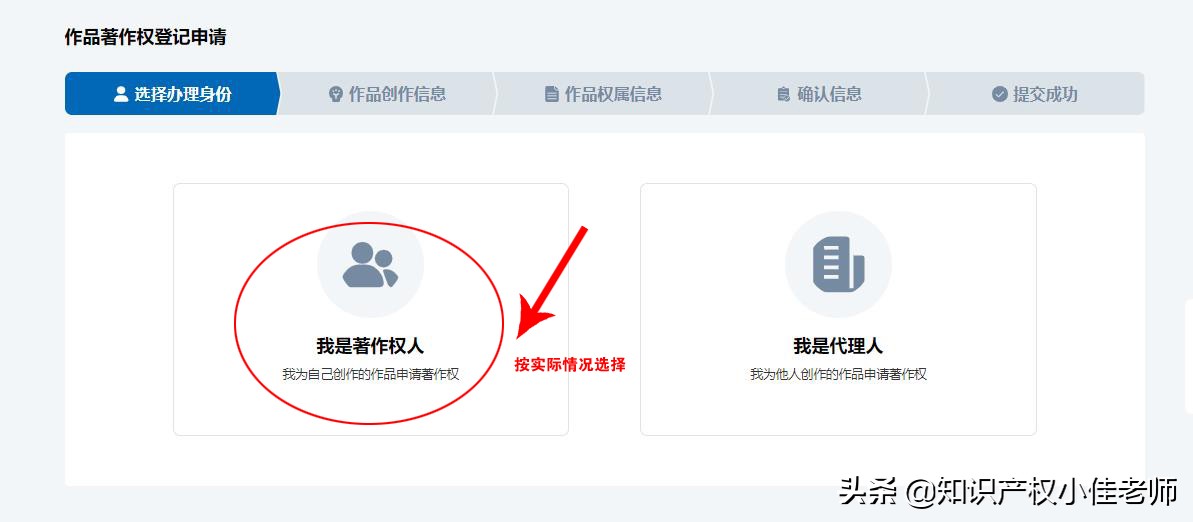Click the 作品著作权登记申请 page heading
This screenshot has width=1193, height=522.
(145, 37)
